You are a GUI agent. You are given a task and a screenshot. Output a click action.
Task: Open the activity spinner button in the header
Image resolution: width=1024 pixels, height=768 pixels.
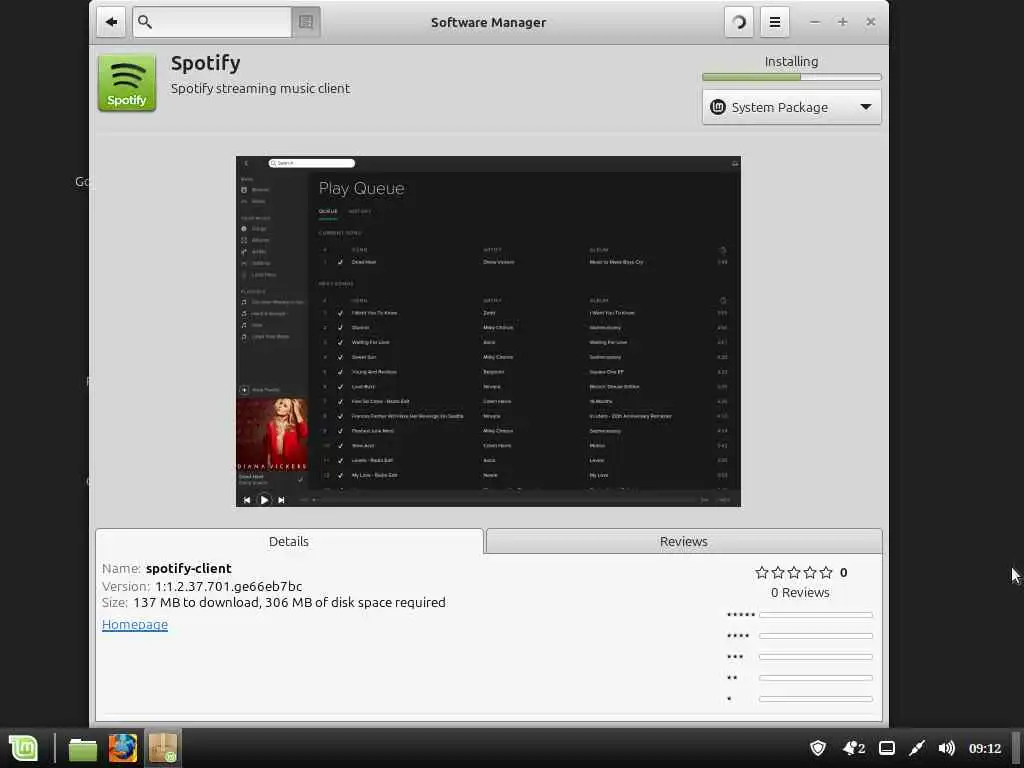739,22
